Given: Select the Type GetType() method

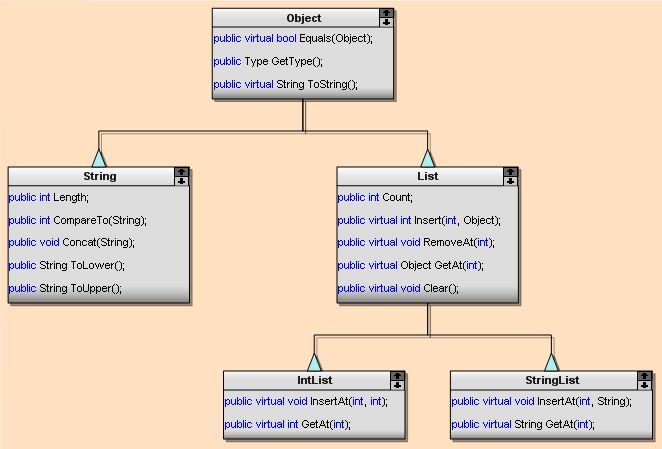Looking at the screenshot, I should coord(268,61).
